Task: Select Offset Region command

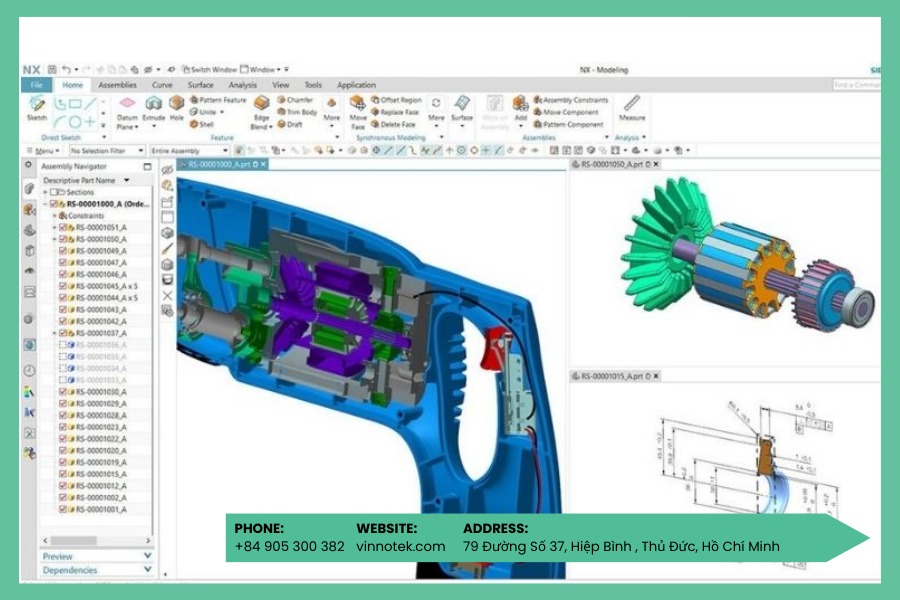Action: point(396,100)
